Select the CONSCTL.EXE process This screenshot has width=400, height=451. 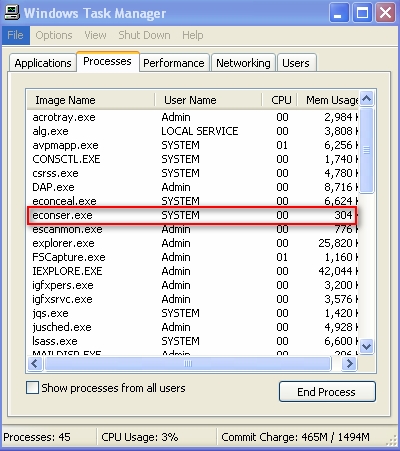[x=193, y=159]
